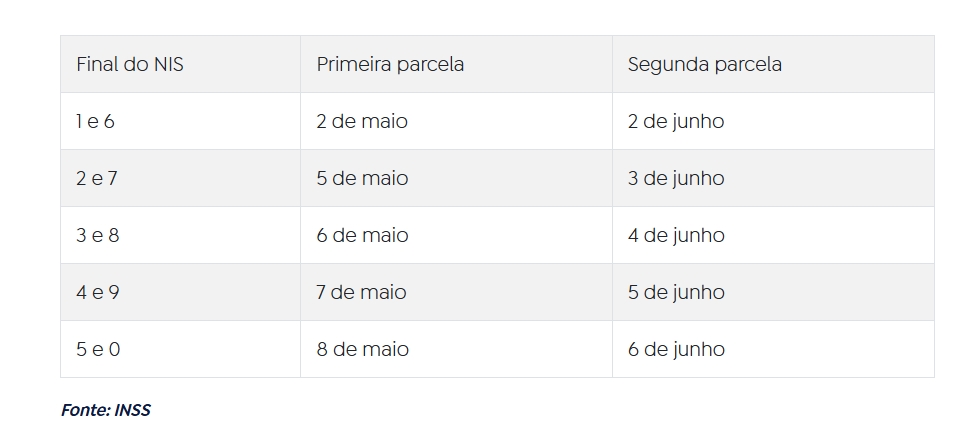
Task: Click the "Segunda parcela" column header
Action: pyautogui.click(x=704, y=65)
